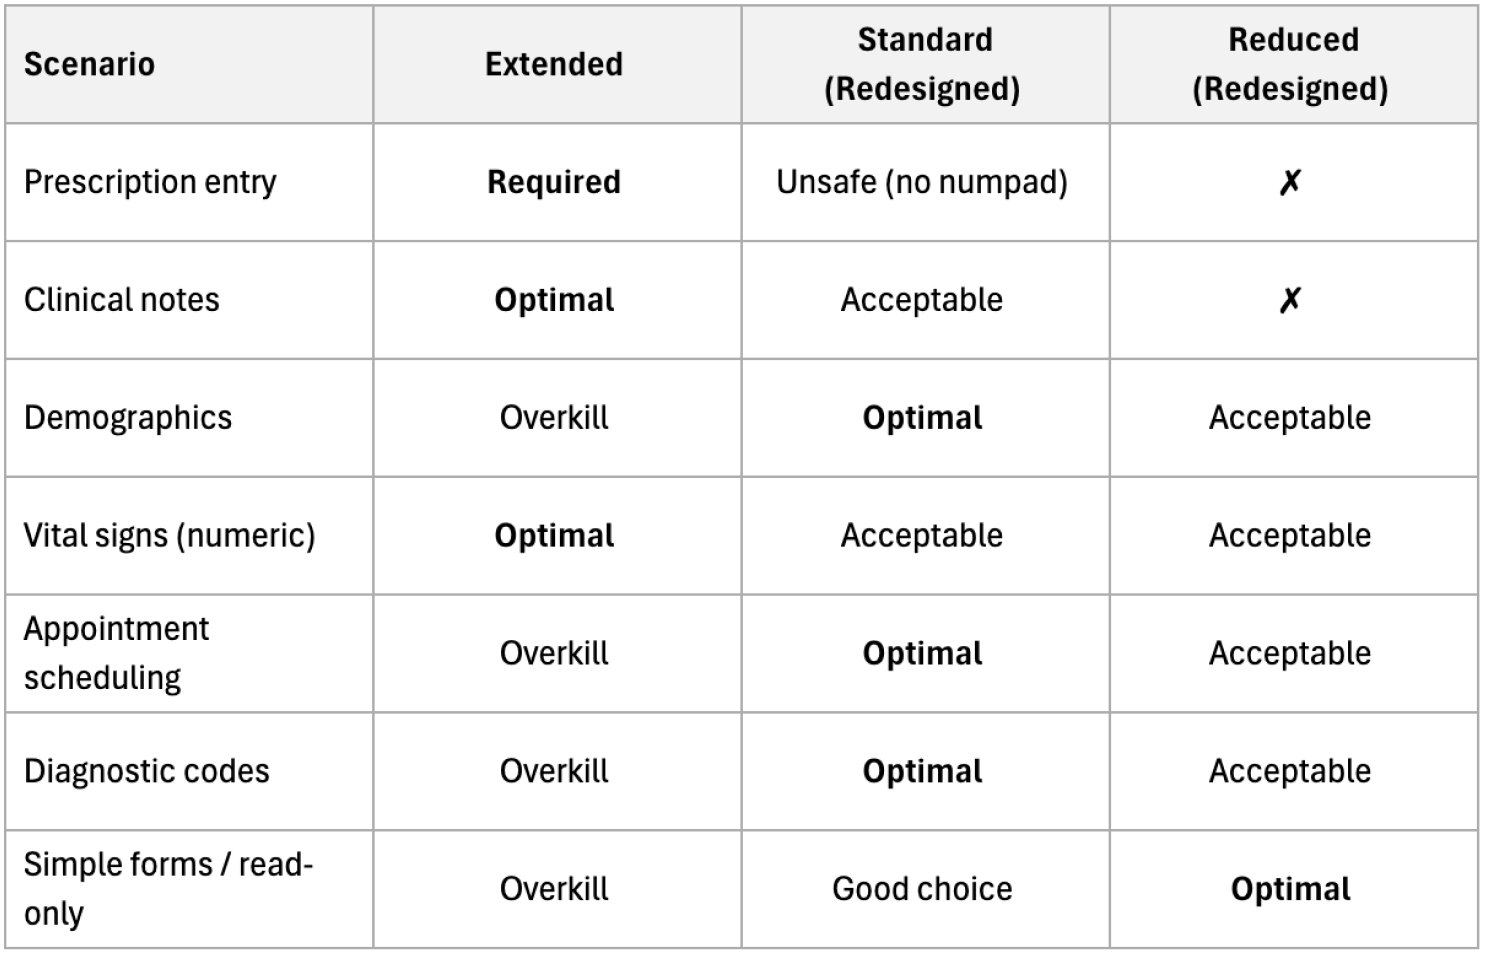Click the bold Required cell

[x=554, y=183]
